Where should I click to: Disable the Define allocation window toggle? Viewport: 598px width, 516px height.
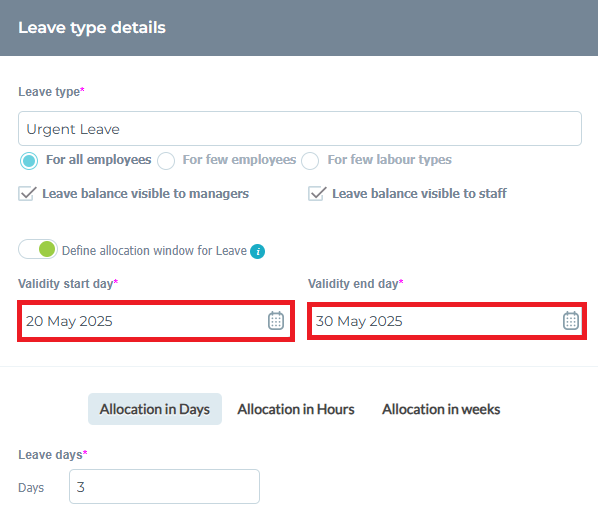(x=38, y=249)
